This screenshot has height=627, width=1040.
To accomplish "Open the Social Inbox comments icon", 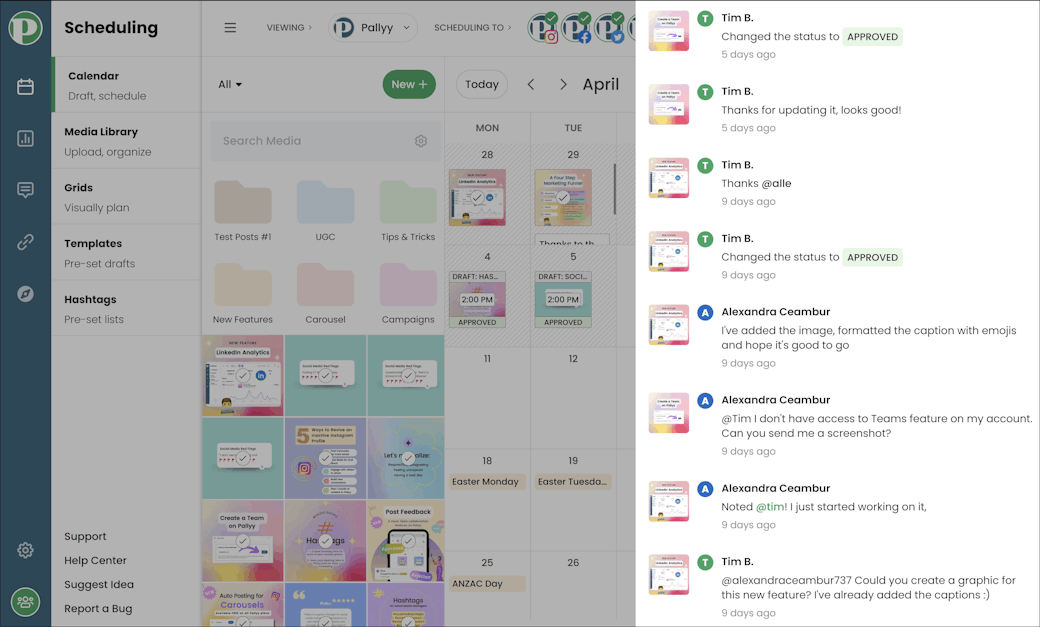I will coord(25,190).
